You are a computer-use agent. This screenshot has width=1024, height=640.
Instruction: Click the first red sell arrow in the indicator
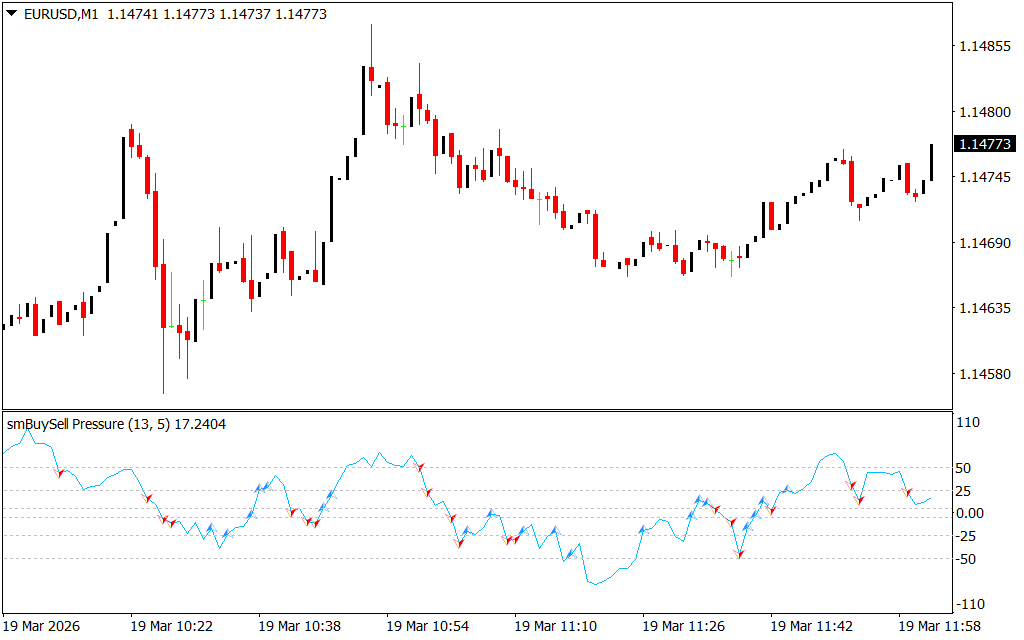click(60, 472)
